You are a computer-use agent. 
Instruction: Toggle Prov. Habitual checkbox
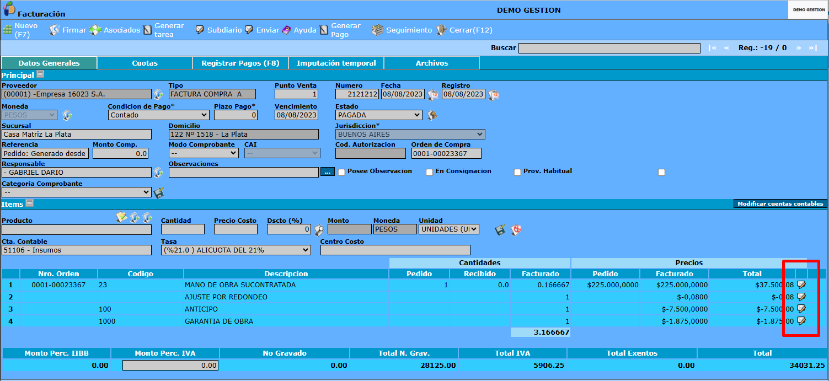(x=518, y=172)
